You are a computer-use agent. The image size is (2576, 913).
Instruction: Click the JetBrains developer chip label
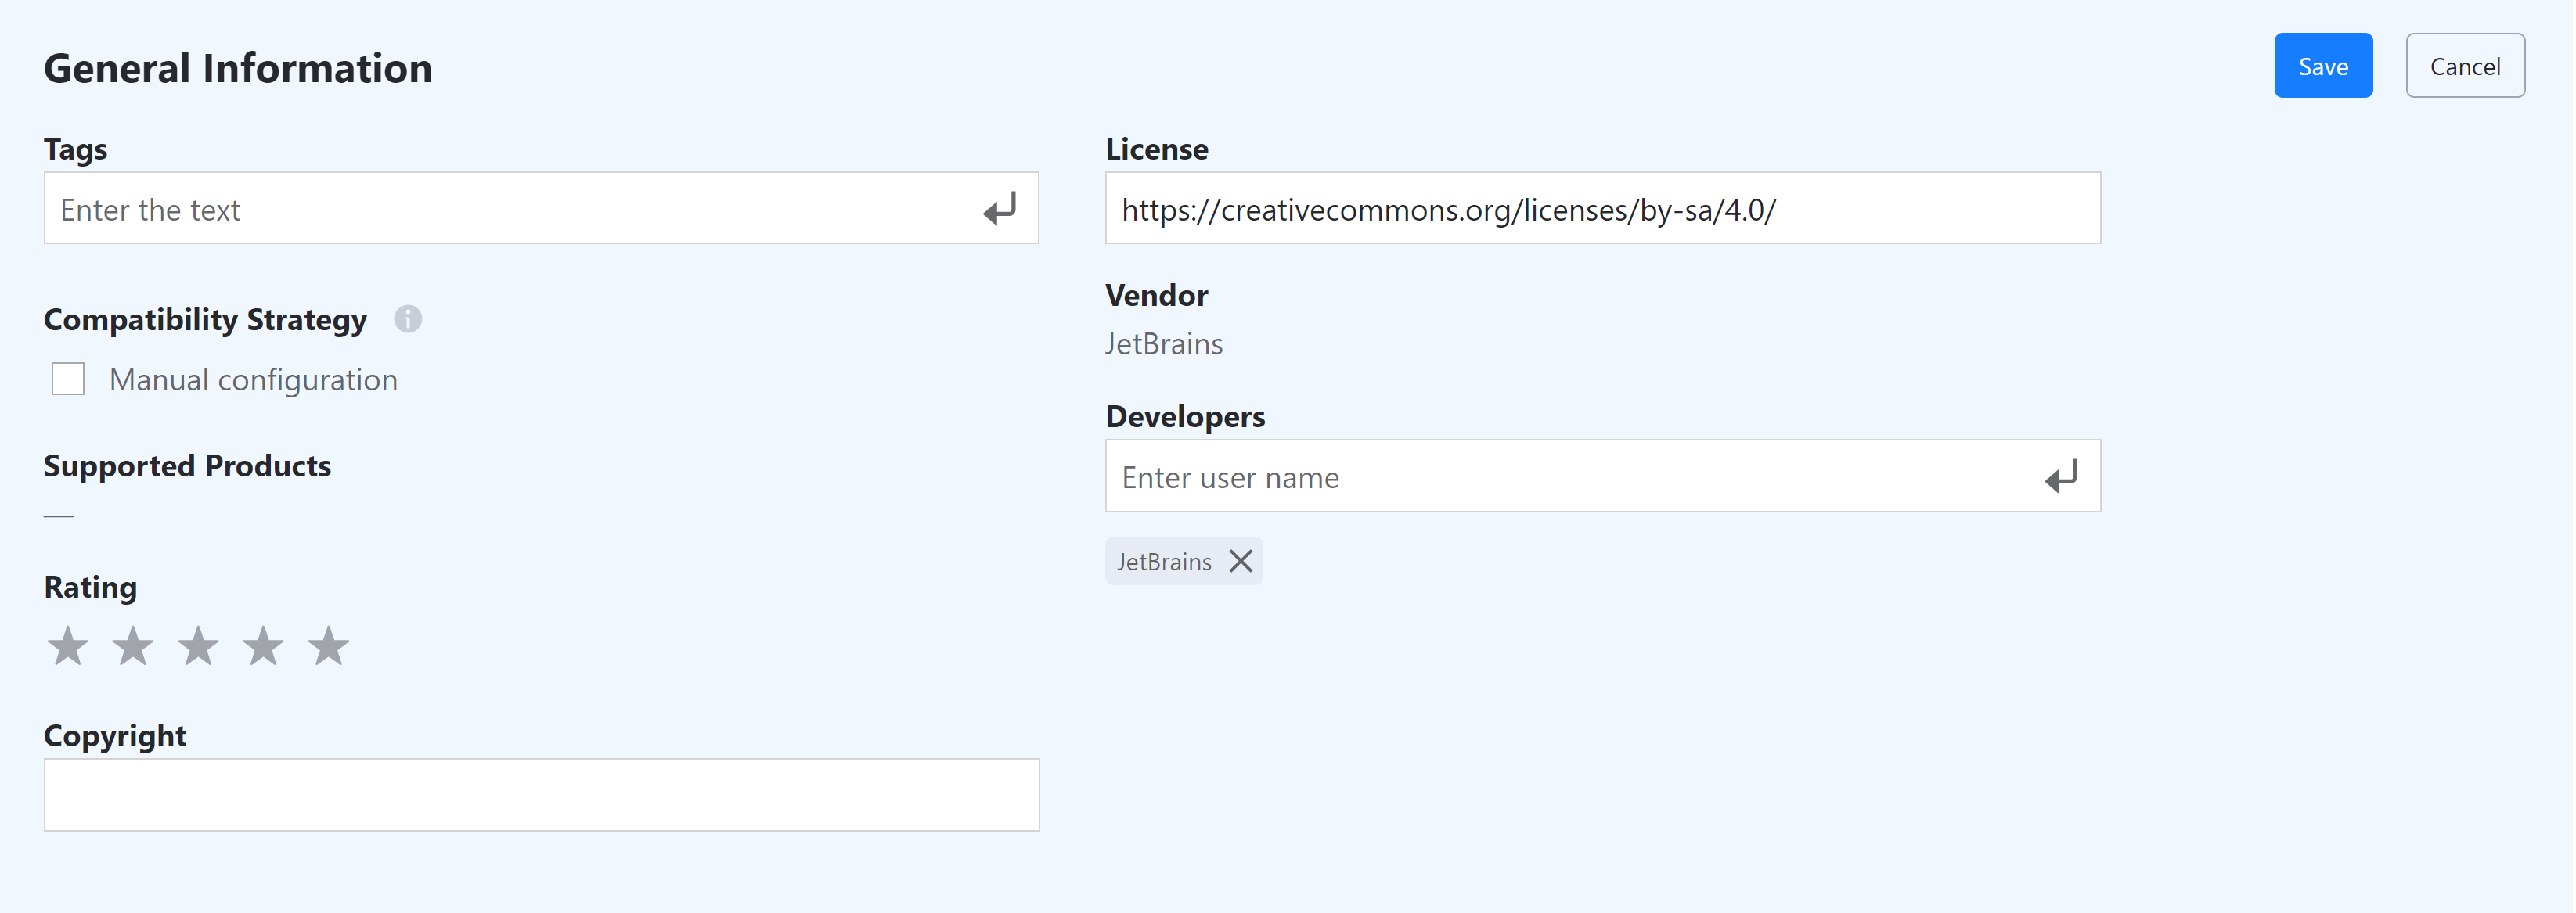[x=1164, y=562]
